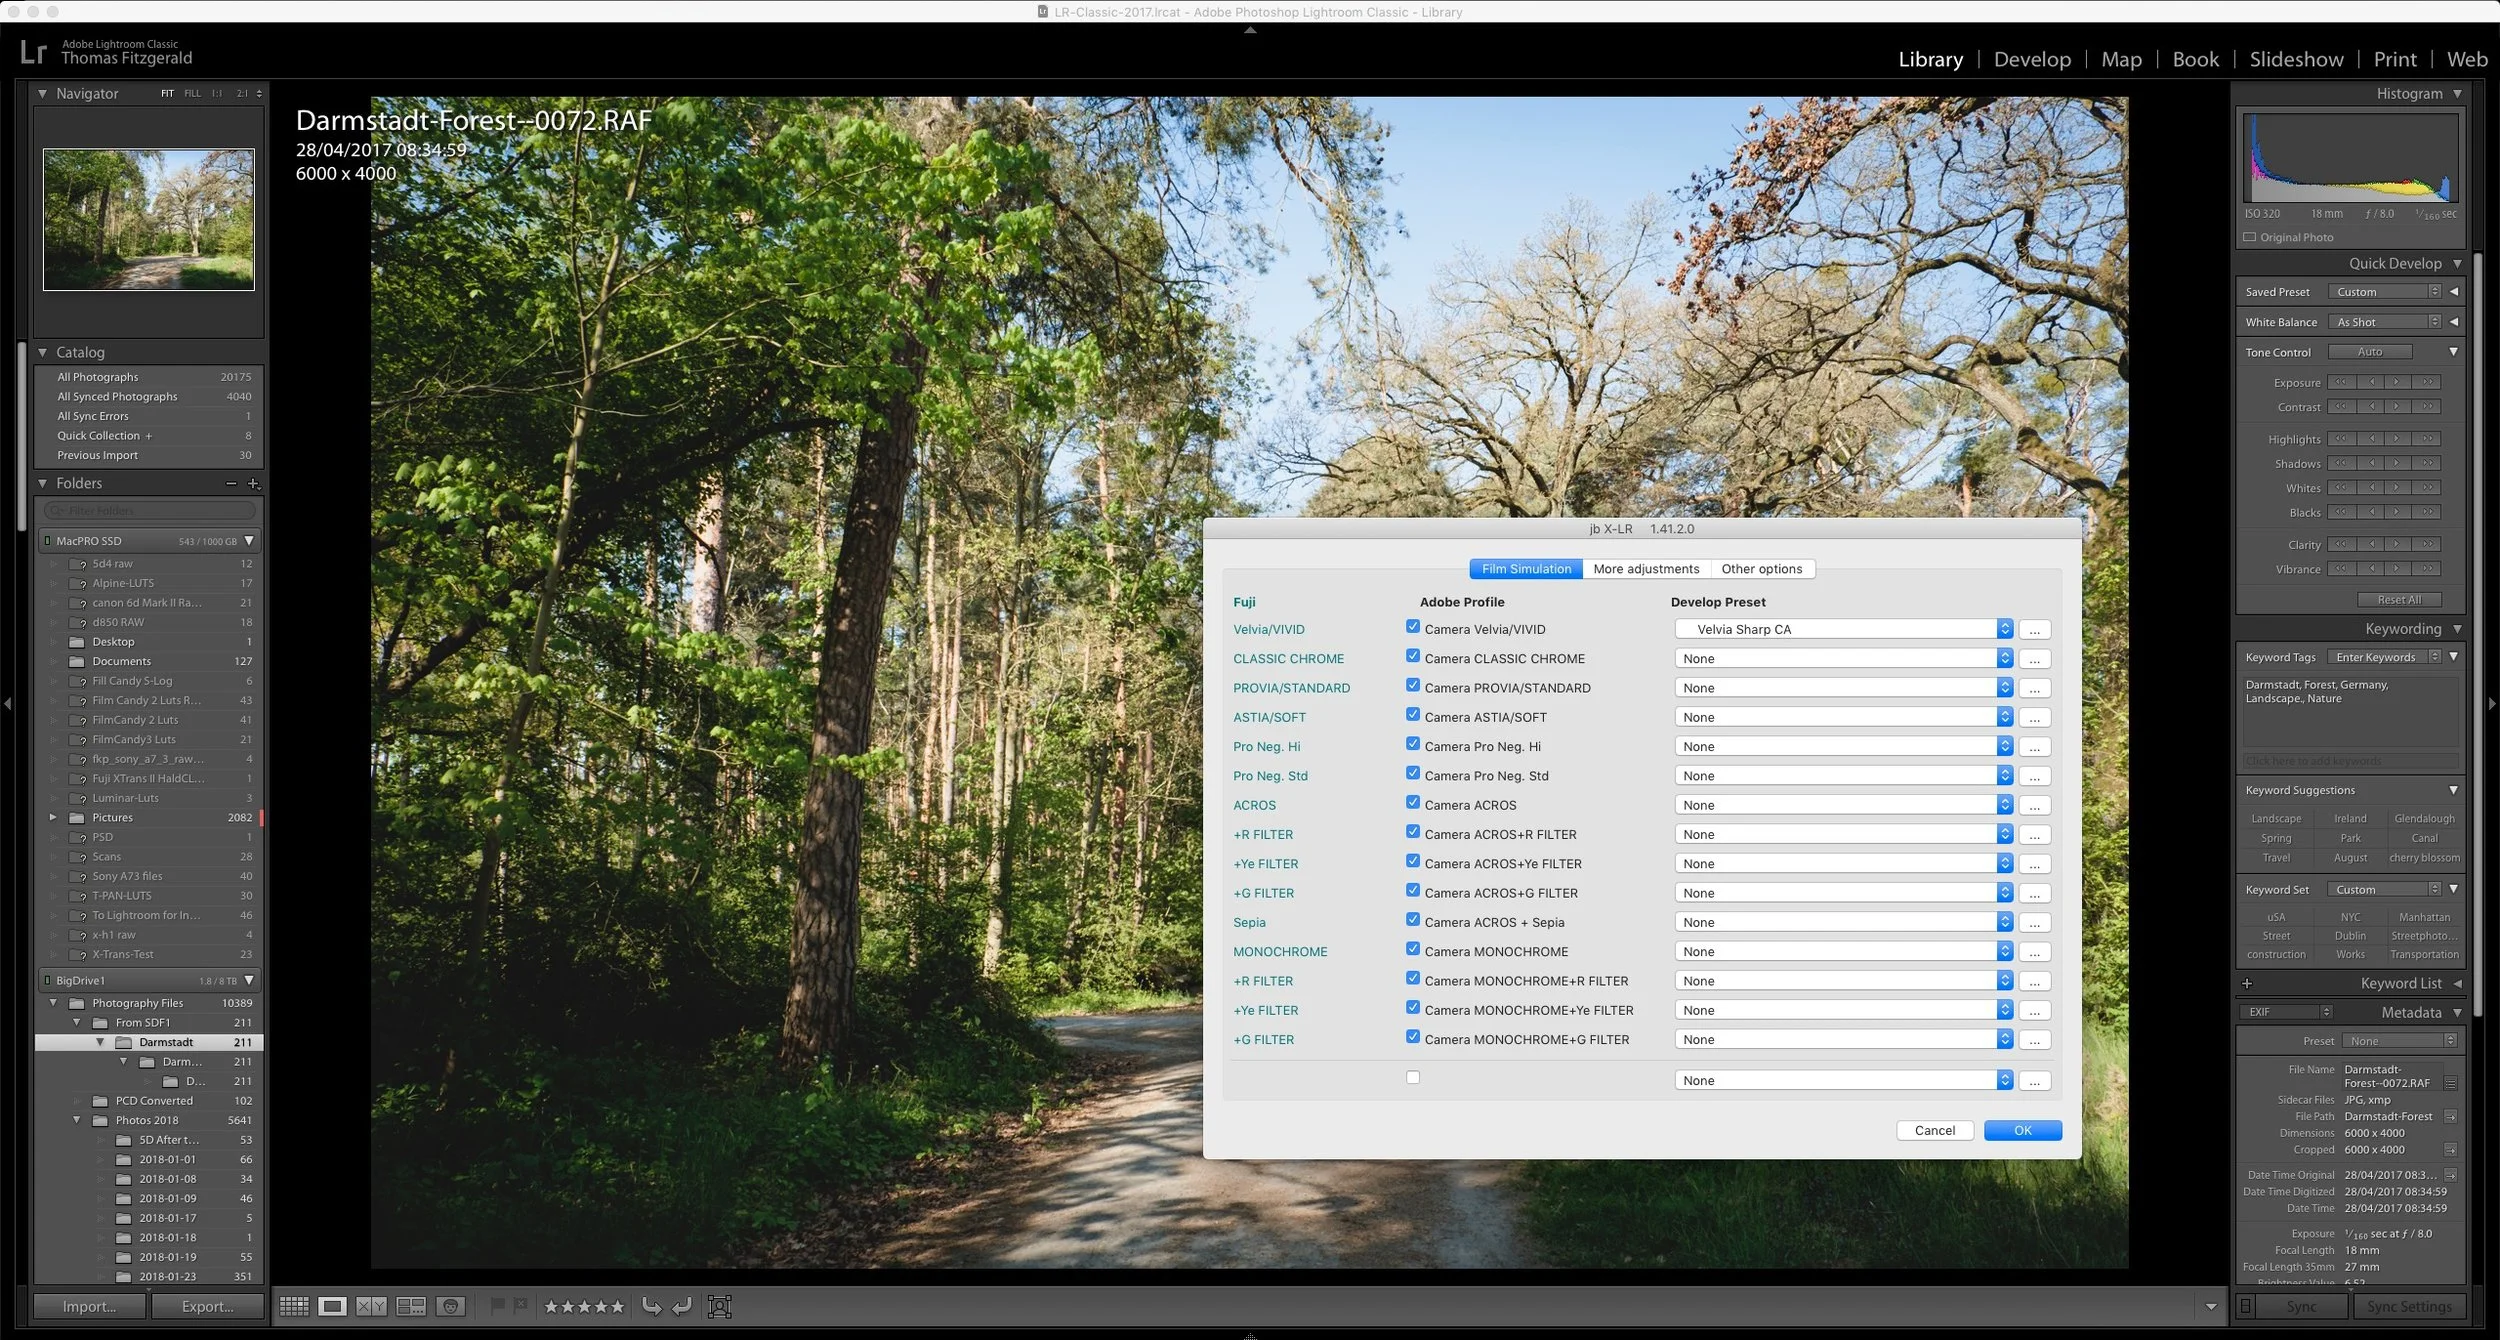Click the minus icon in Folders header
The height and width of the screenshot is (1340, 2500).
tap(231, 484)
